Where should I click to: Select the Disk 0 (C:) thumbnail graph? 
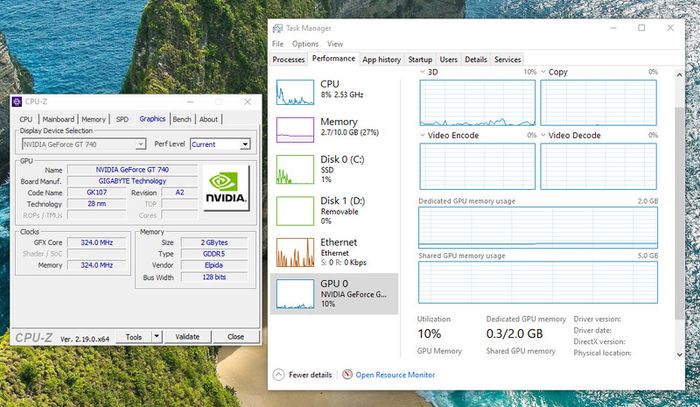295,170
